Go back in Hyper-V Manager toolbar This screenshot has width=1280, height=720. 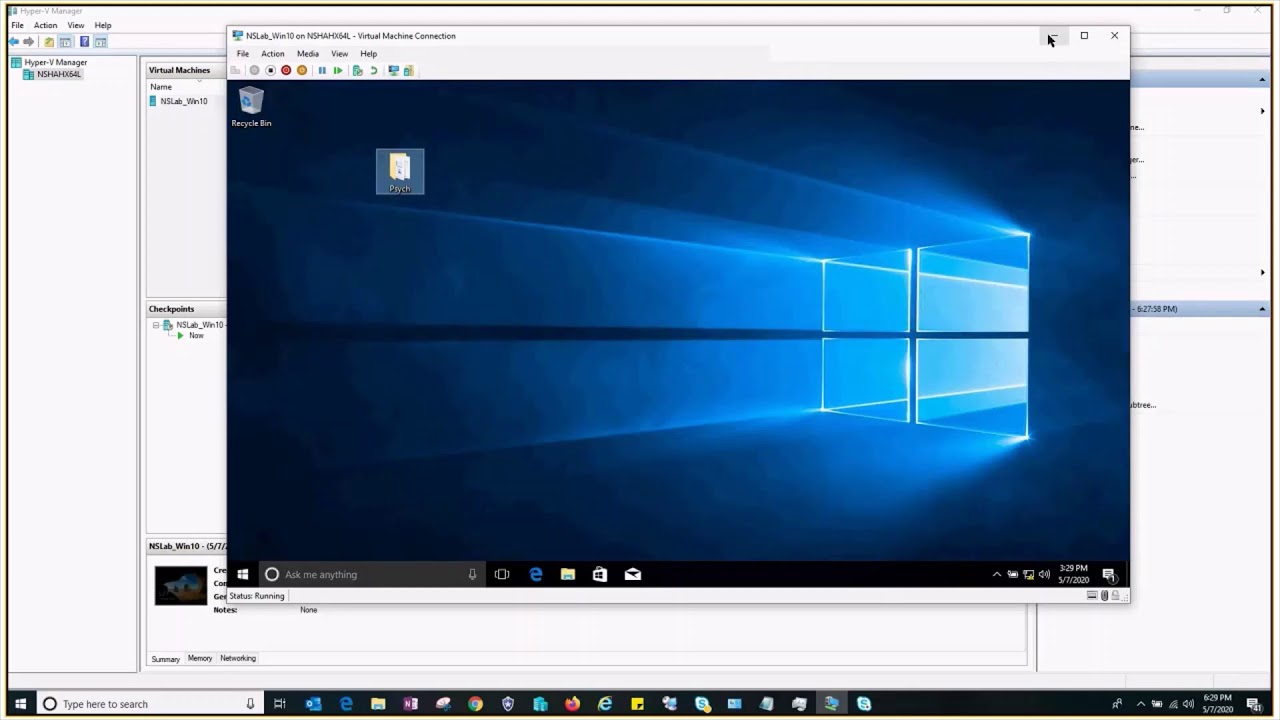click(x=14, y=42)
